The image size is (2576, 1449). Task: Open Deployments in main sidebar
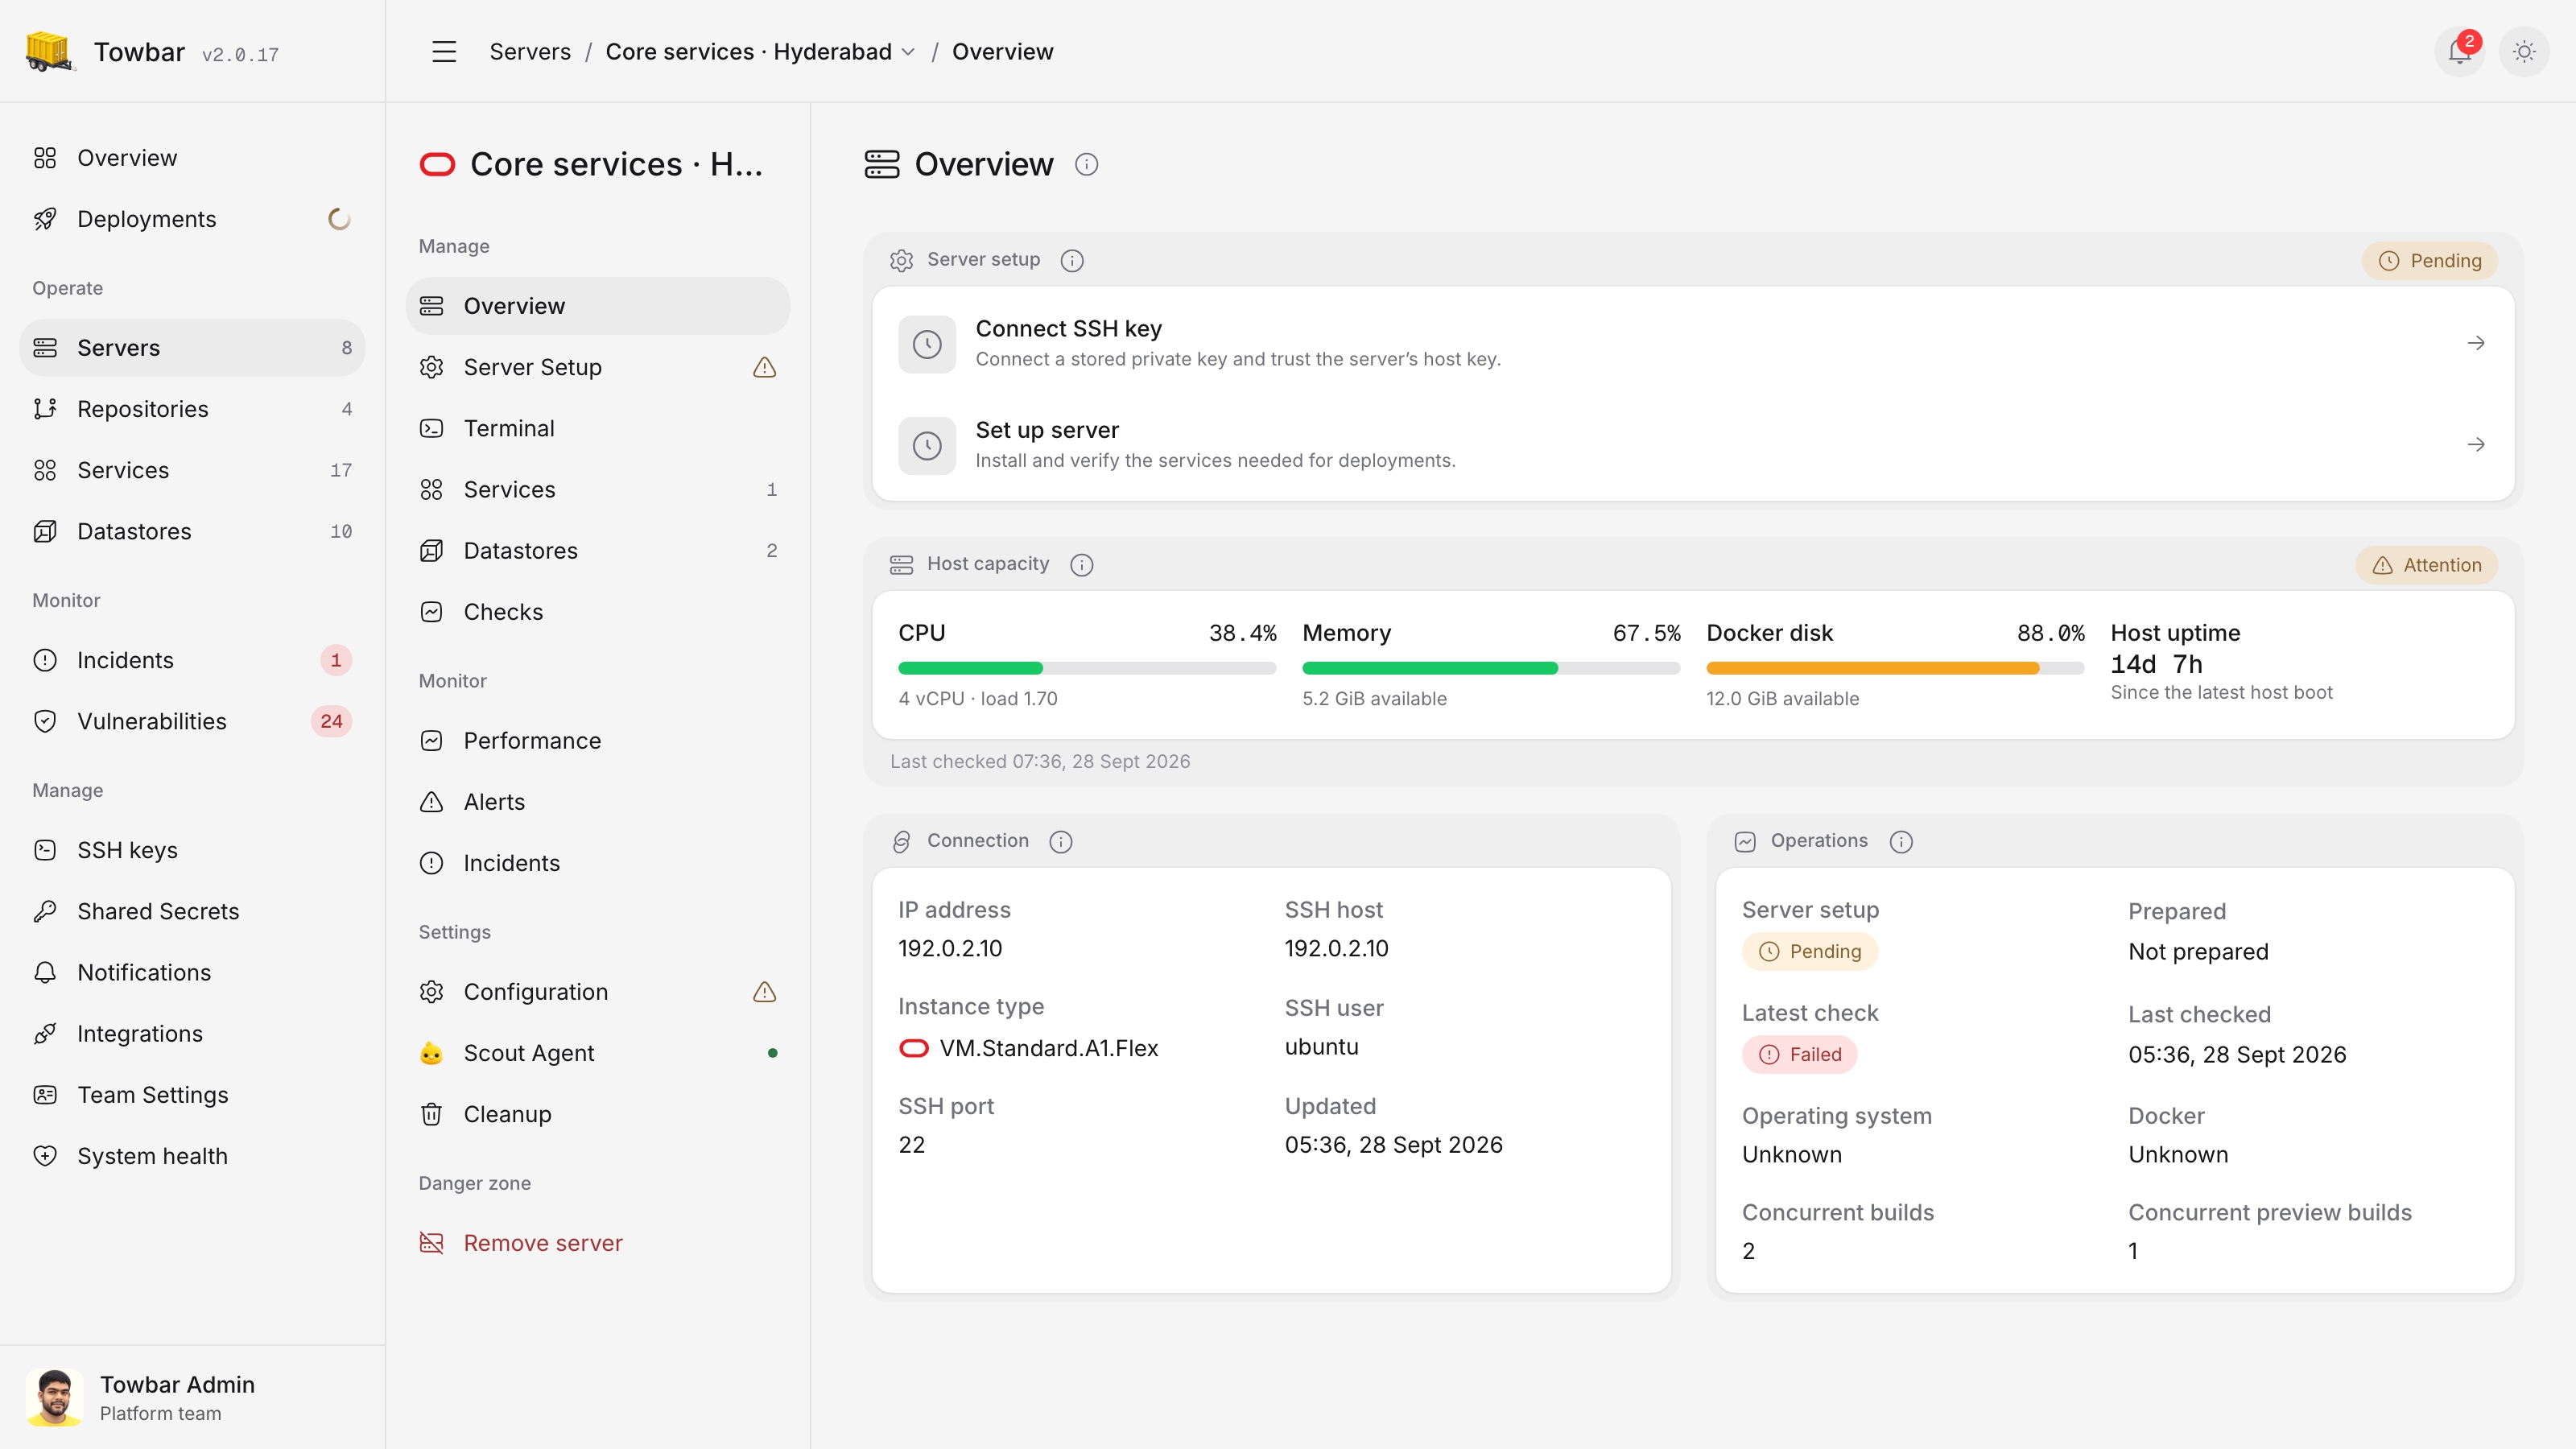coord(192,219)
